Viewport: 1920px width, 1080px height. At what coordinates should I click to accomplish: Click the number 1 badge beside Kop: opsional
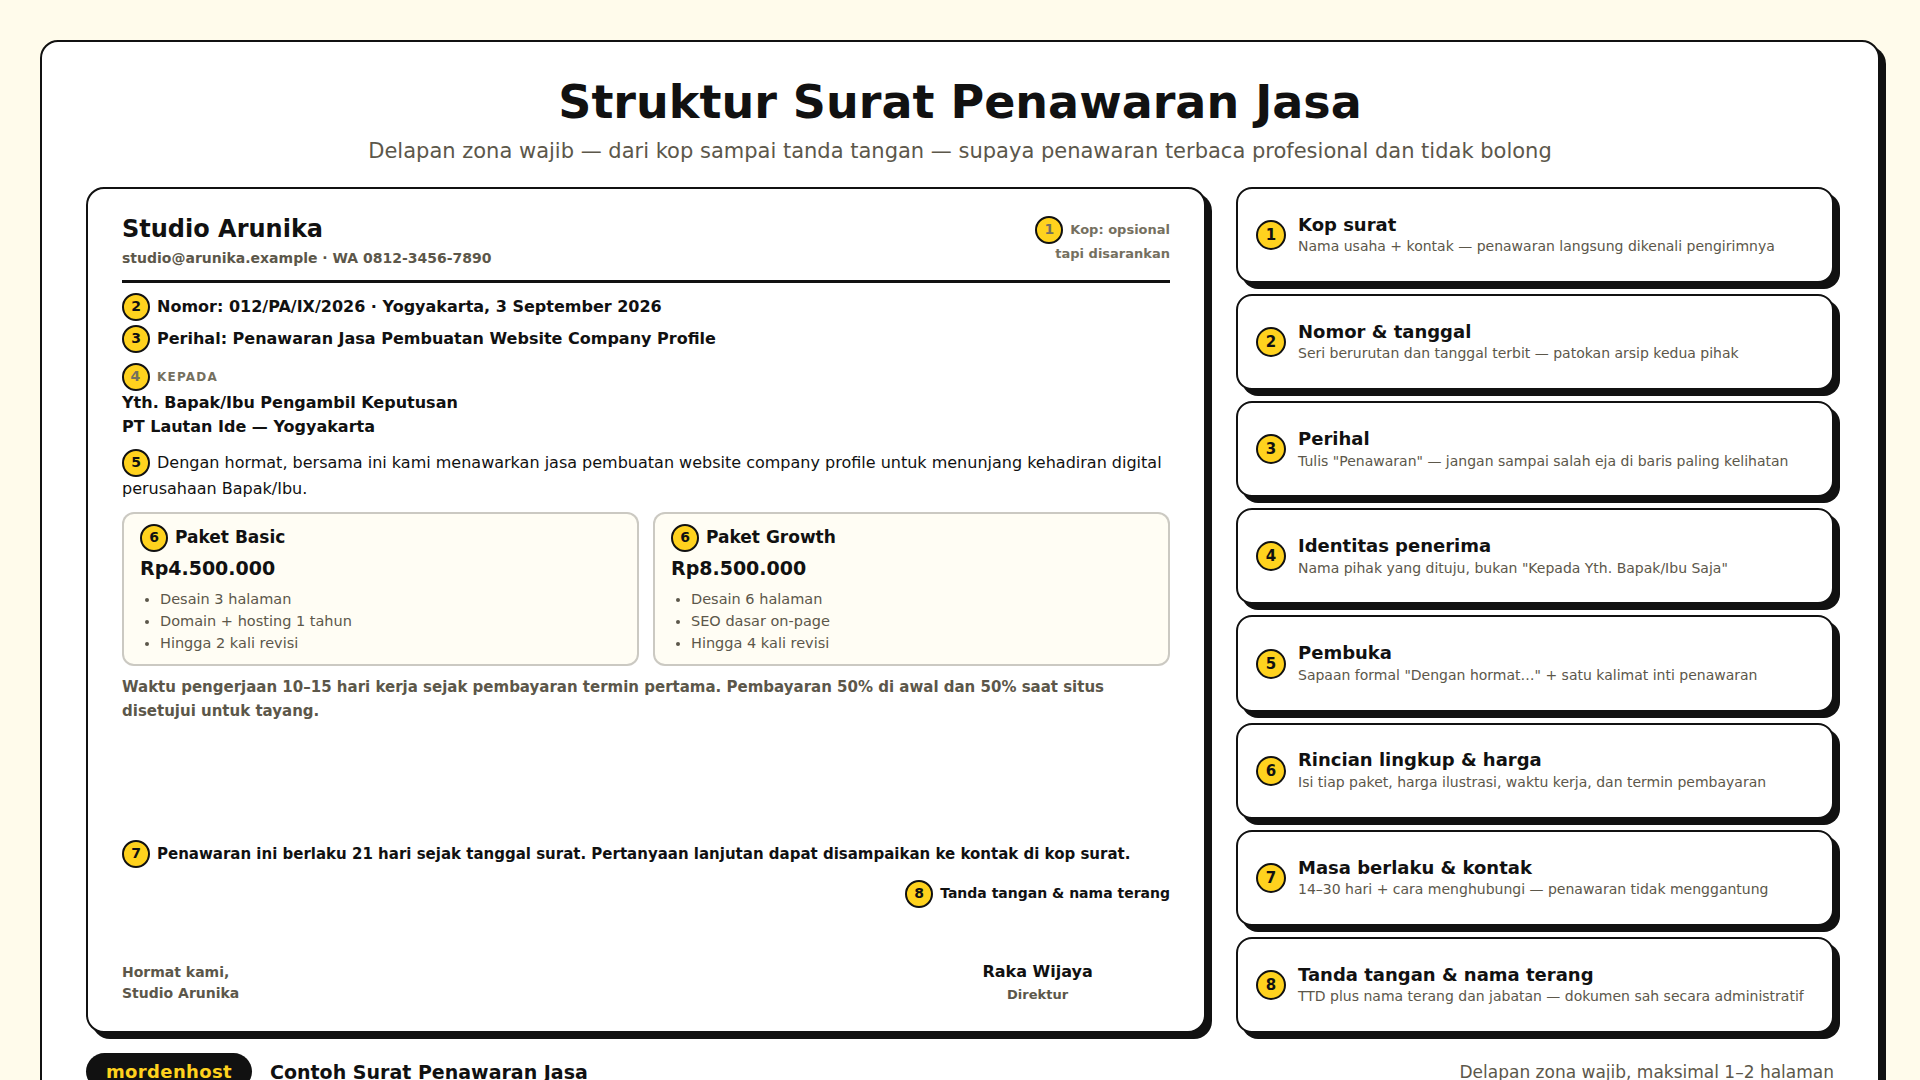coord(1049,230)
